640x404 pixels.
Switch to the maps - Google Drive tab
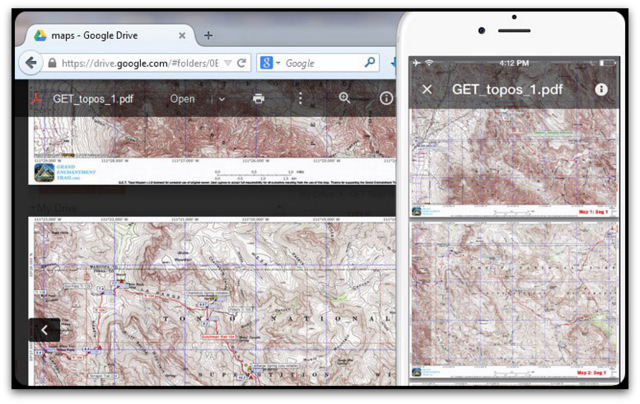(109, 36)
